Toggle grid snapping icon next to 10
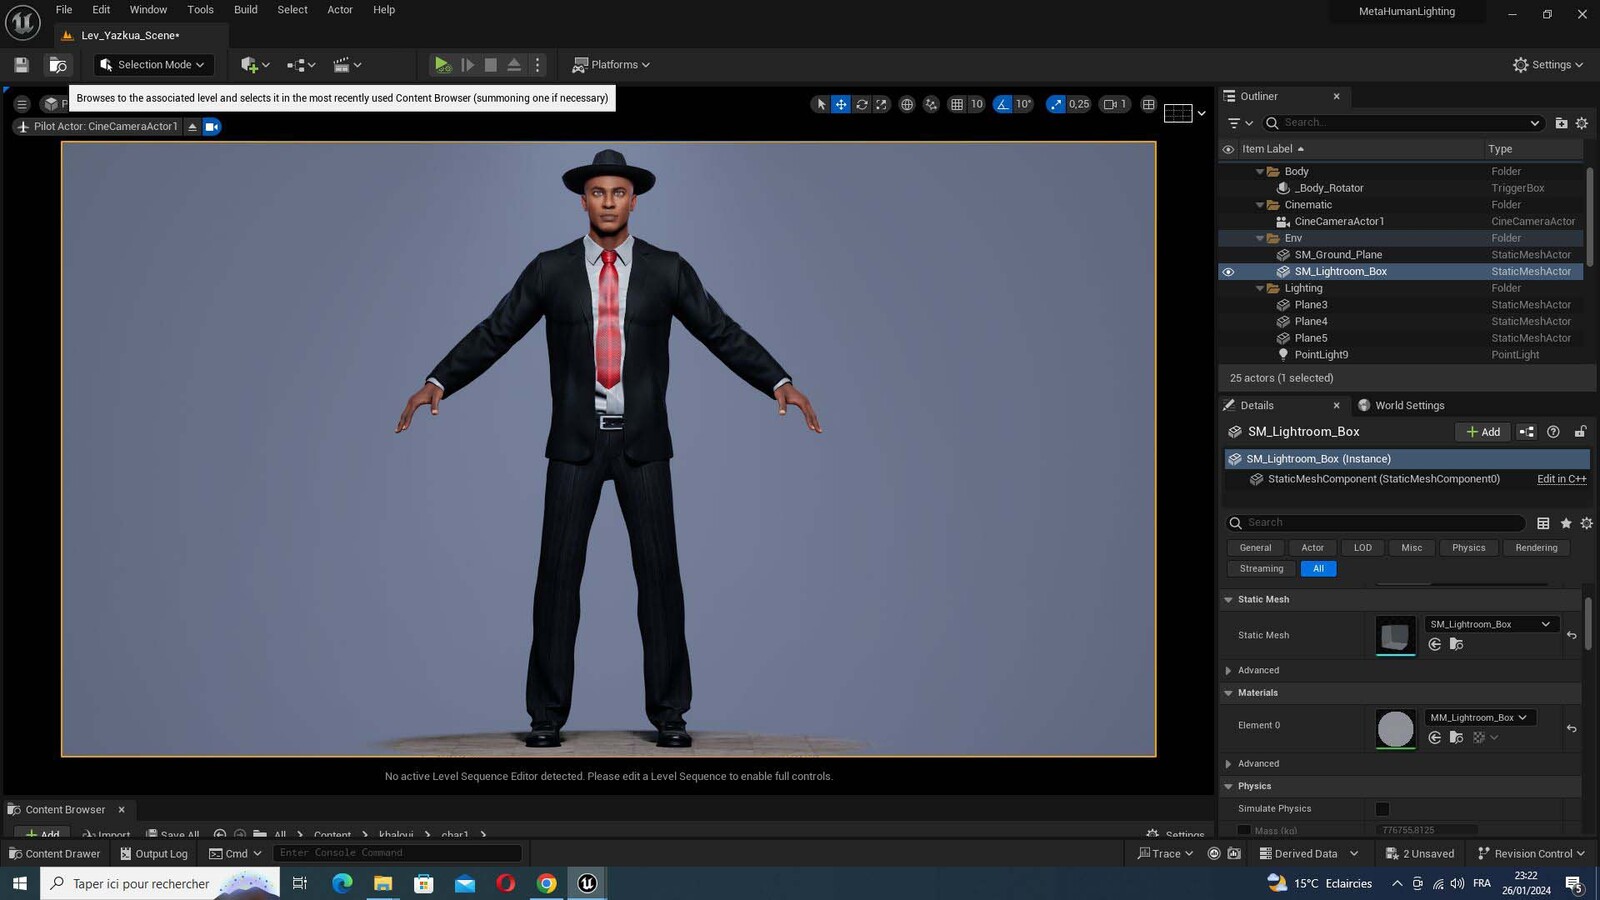1600x900 pixels. click(x=957, y=104)
